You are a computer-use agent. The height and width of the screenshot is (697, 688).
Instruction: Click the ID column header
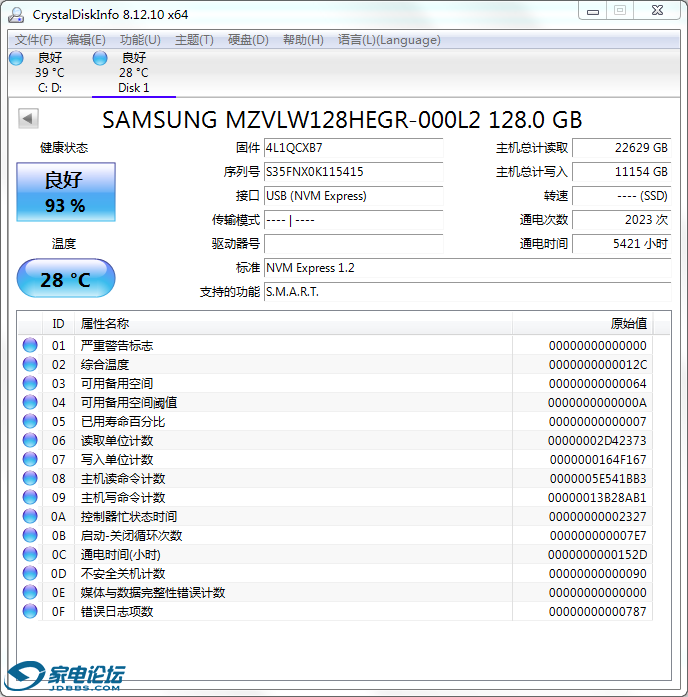(58, 324)
